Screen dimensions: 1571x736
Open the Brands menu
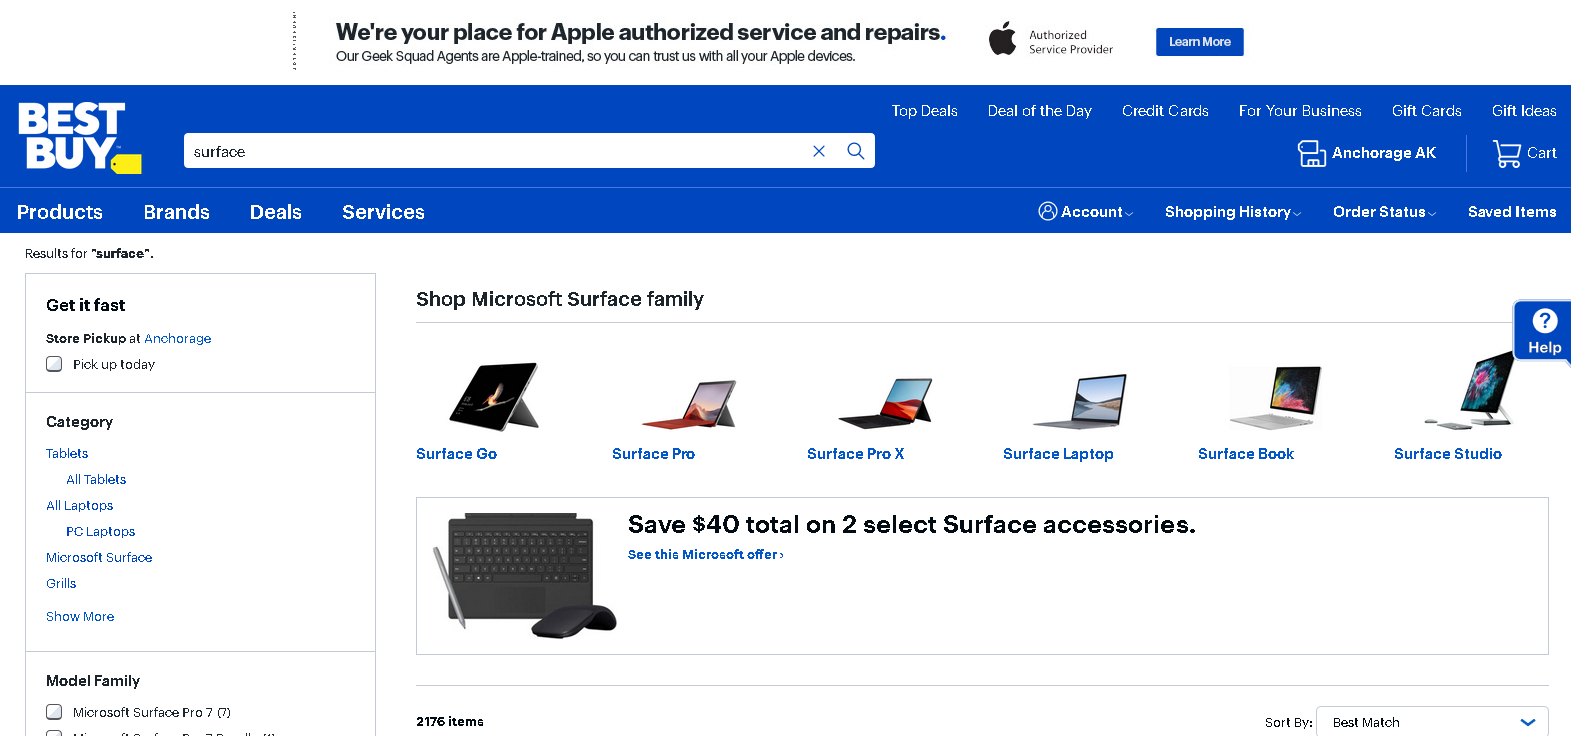point(176,212)
